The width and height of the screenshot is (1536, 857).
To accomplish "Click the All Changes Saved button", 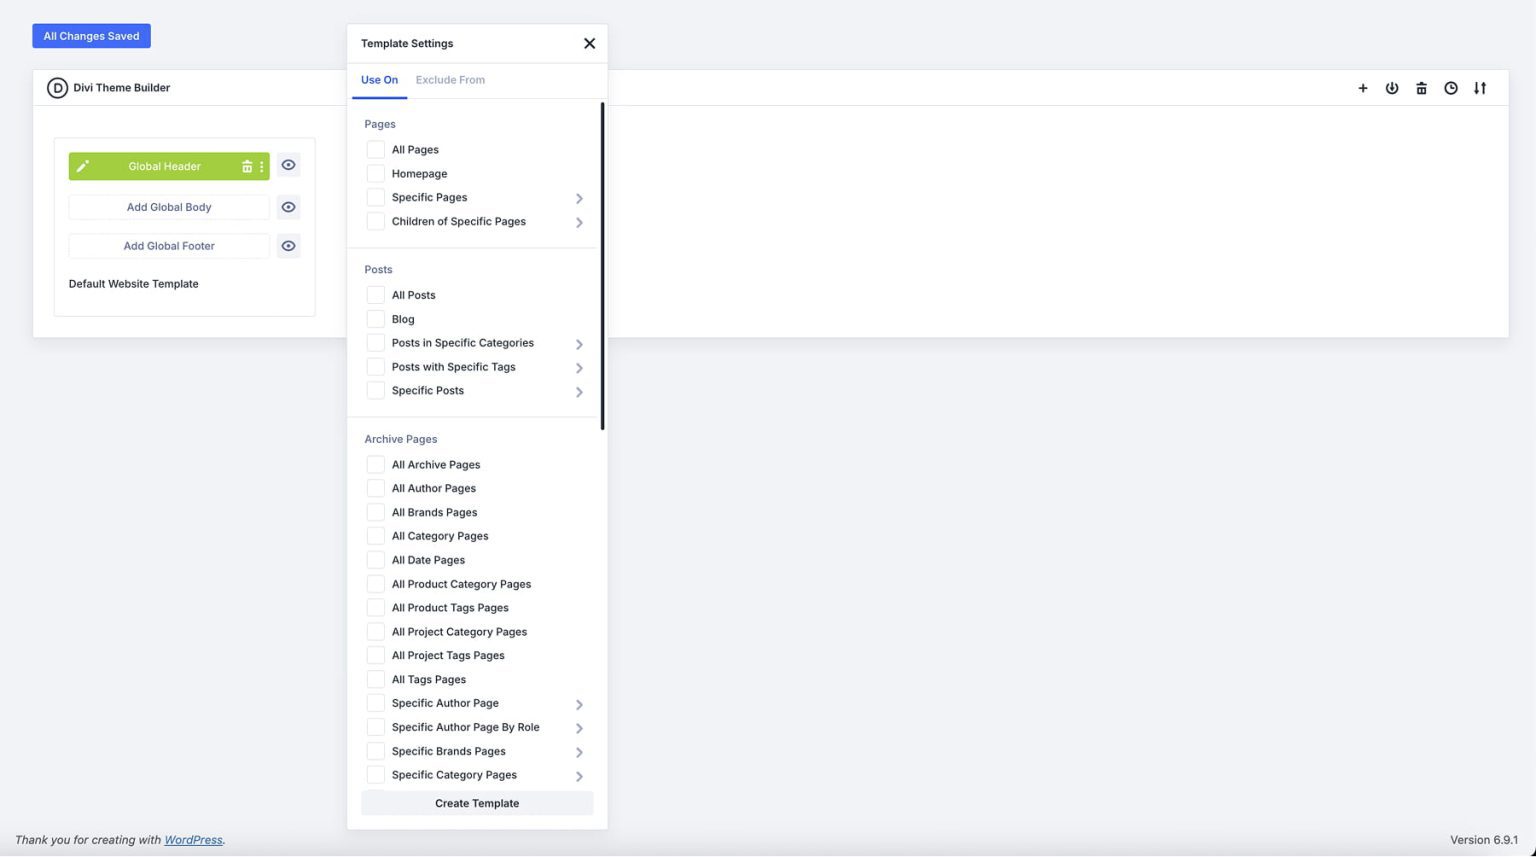I will pos(91,36).
